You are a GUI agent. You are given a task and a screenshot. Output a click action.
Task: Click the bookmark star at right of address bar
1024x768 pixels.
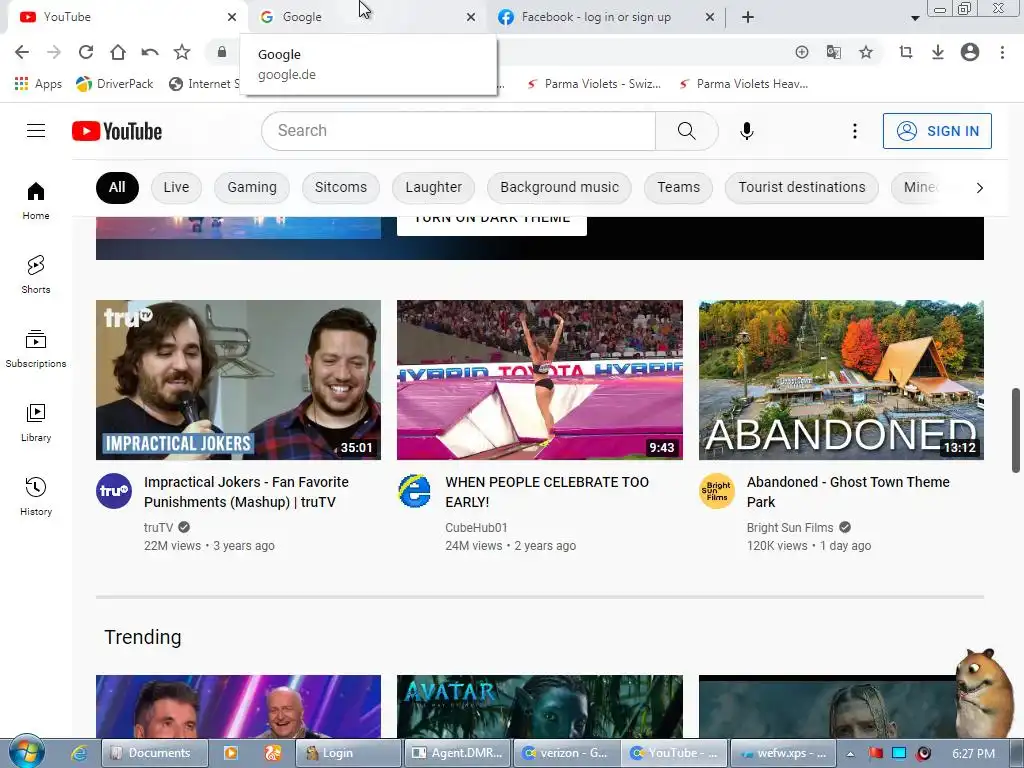(x=865, y=52)
